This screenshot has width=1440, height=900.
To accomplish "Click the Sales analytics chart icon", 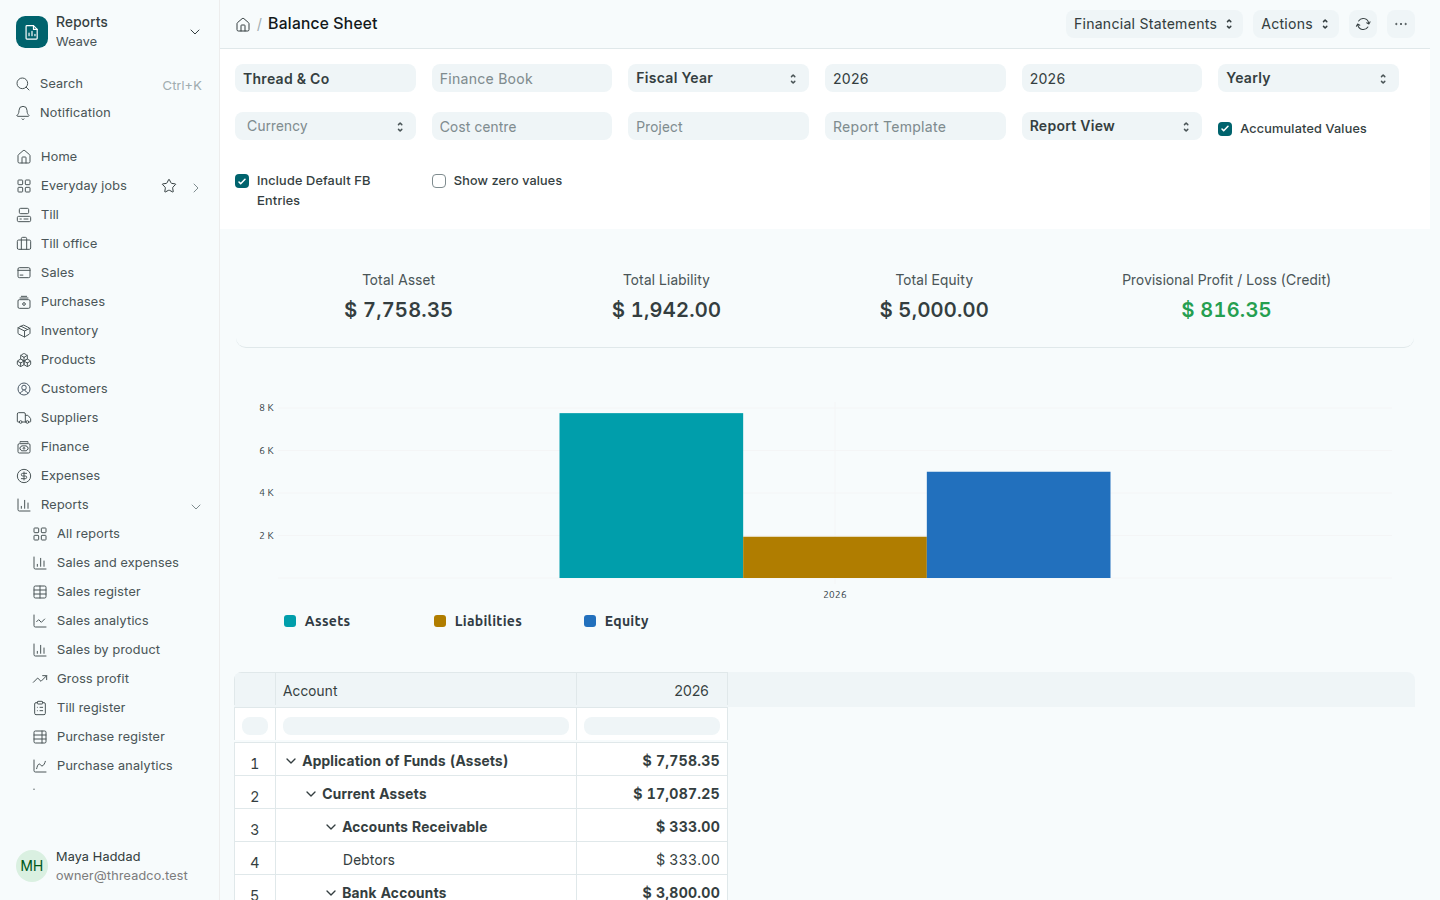I will coord(40,621).
